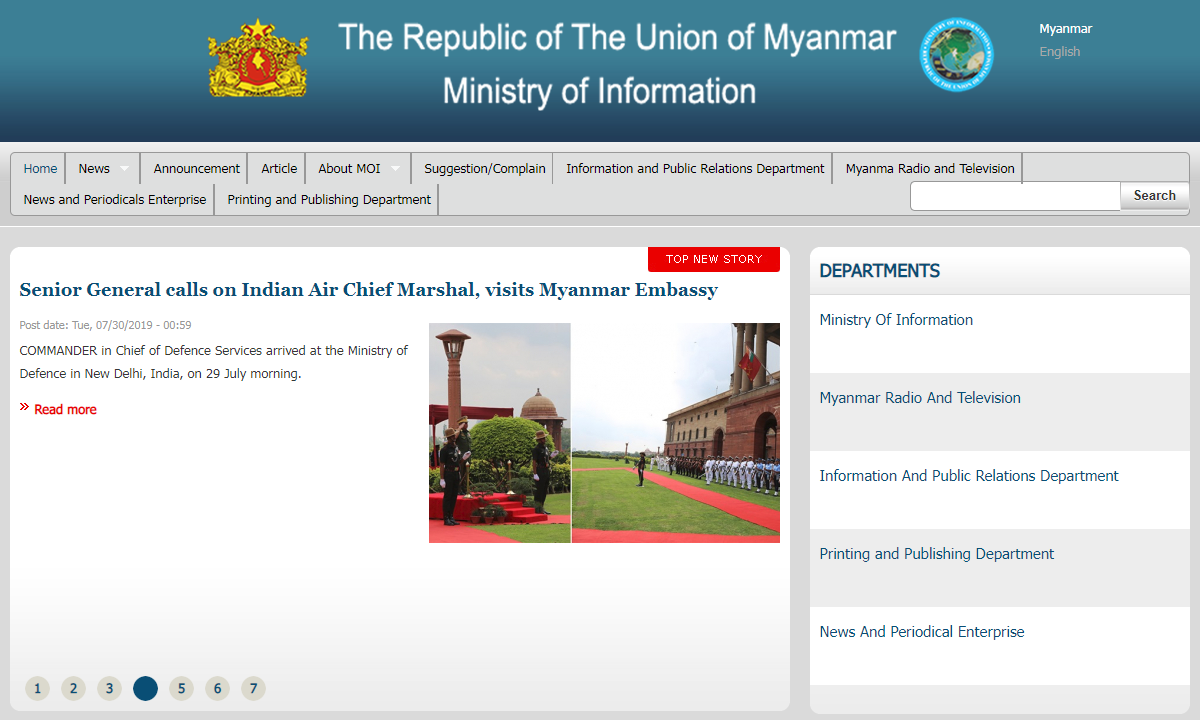Open Myanma Radio and Television menu
Image resolution: width=1201 pixels, height=720 pixels.
click(930, 169)
